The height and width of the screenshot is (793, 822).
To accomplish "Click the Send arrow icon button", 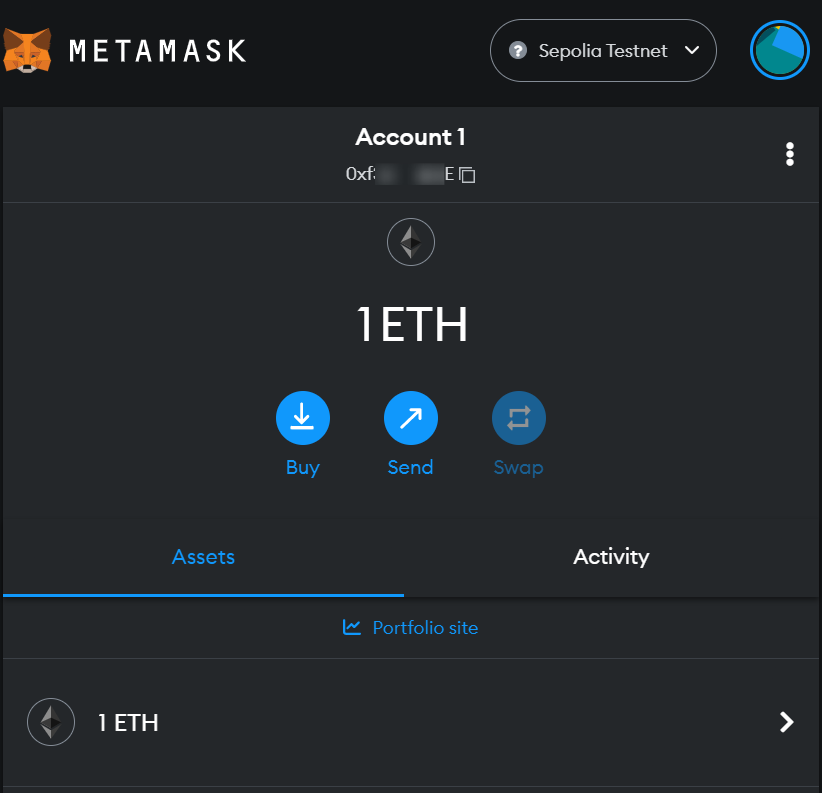I will tap(410, 418).
